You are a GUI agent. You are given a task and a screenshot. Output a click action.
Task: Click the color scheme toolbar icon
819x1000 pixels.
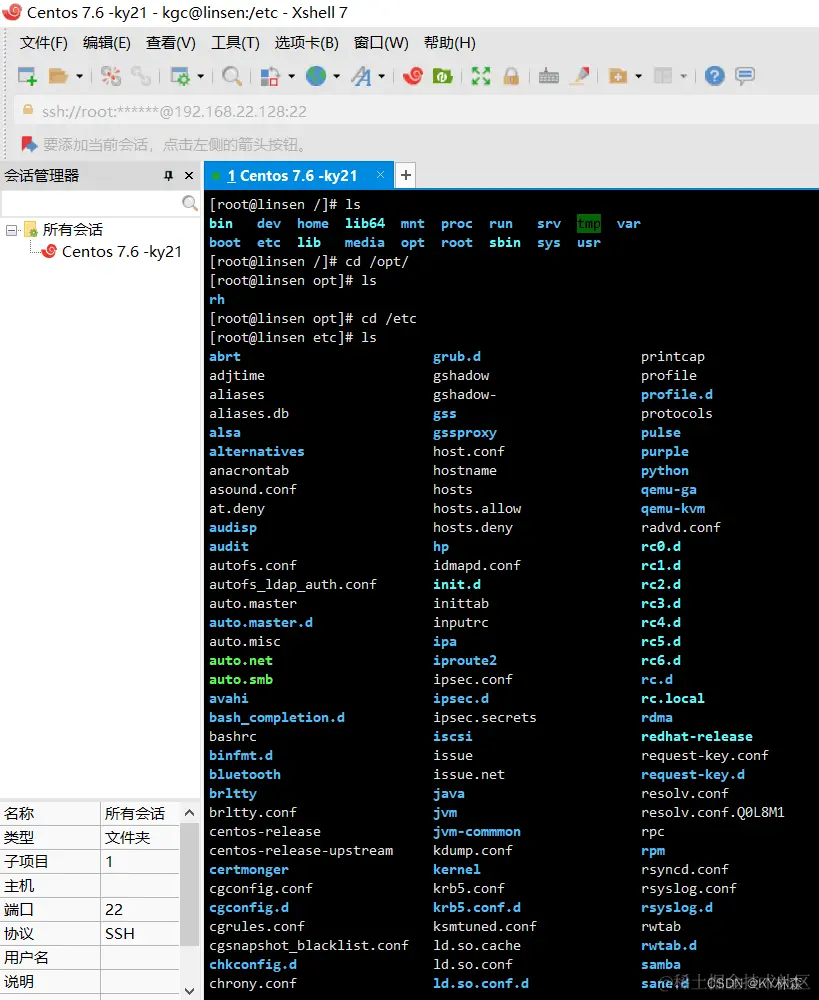click(x=270, y=76)
